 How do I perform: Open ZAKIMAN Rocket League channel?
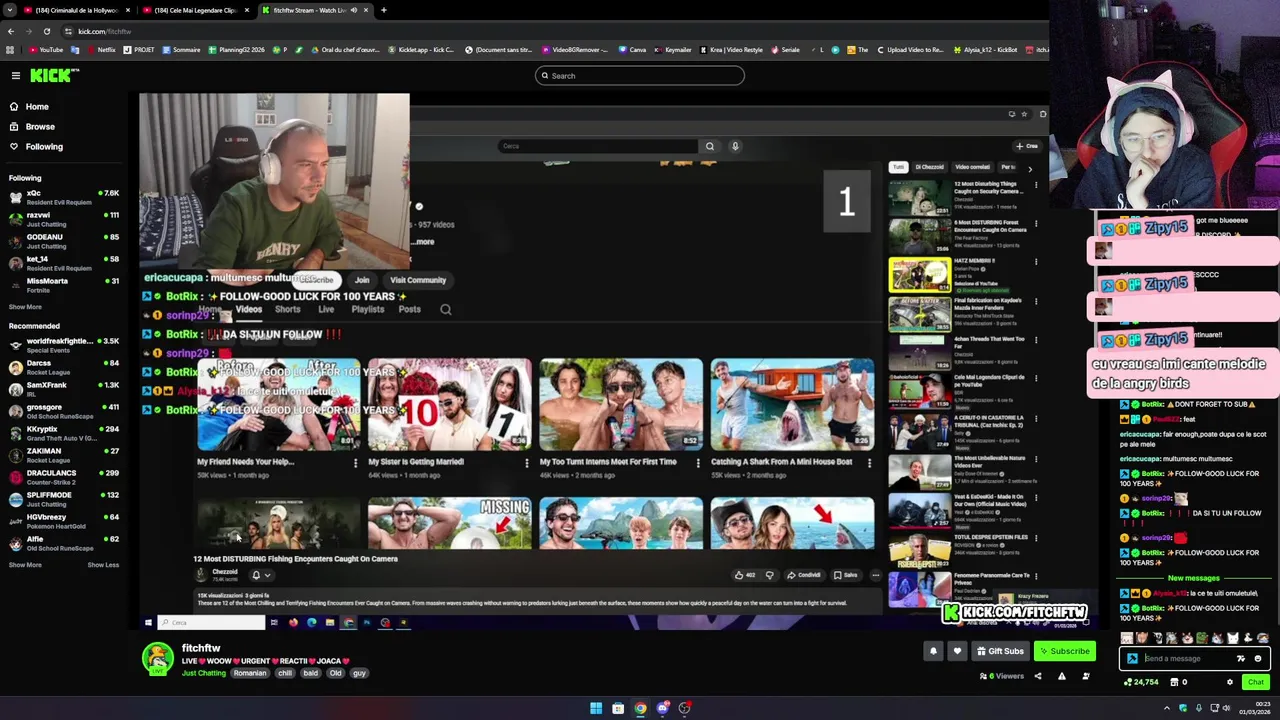[x=62, y=455]
